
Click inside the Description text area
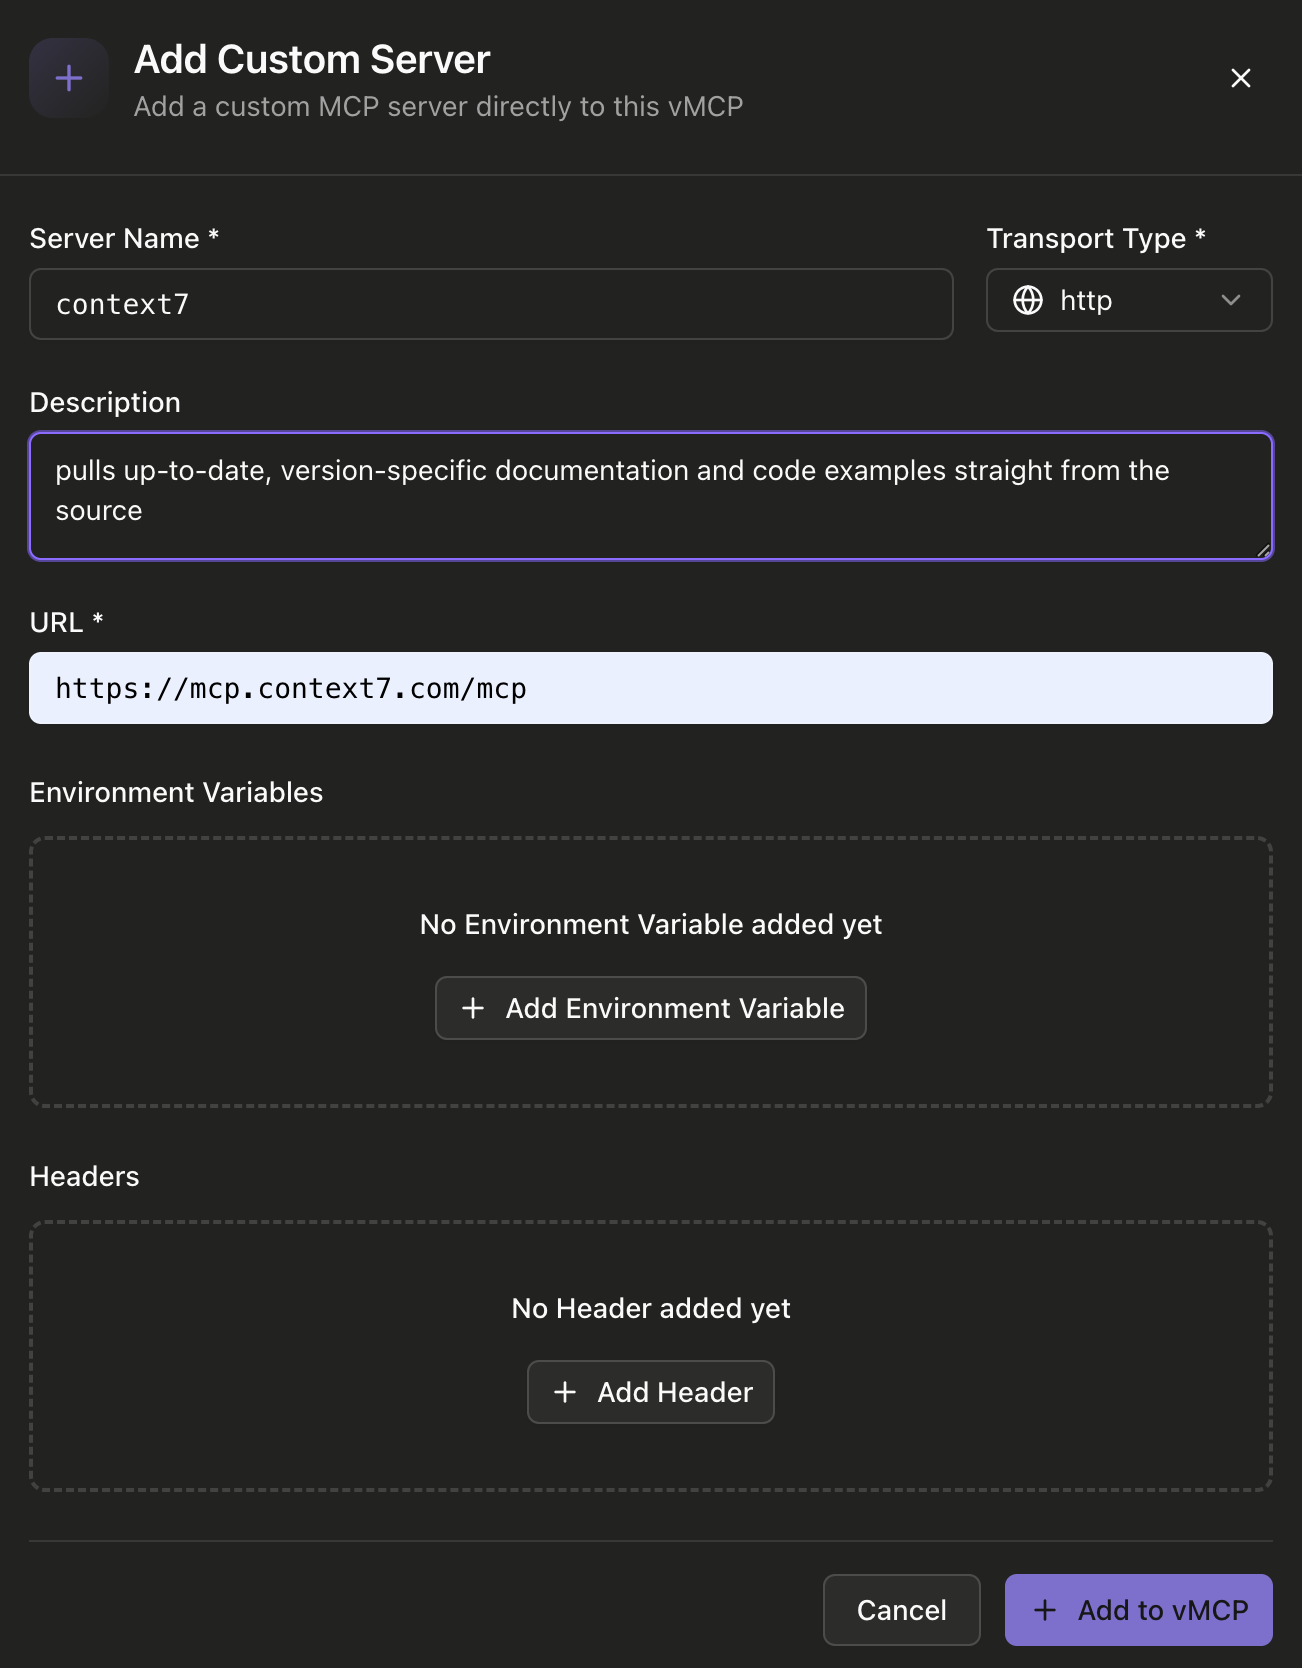click(651, 496)
